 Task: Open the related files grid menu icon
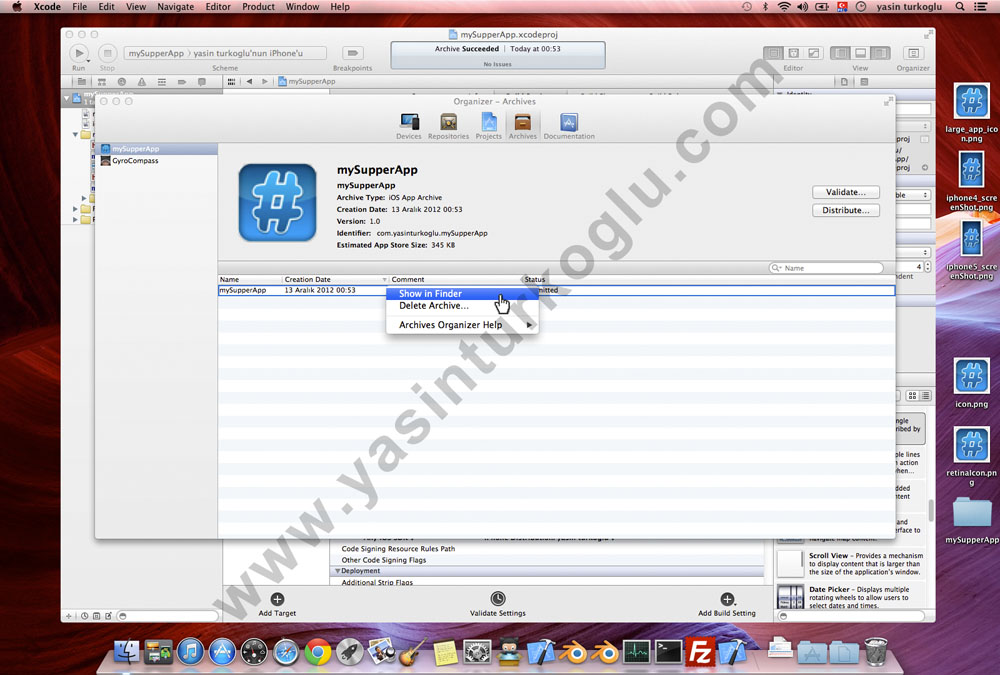pos(232,82)
